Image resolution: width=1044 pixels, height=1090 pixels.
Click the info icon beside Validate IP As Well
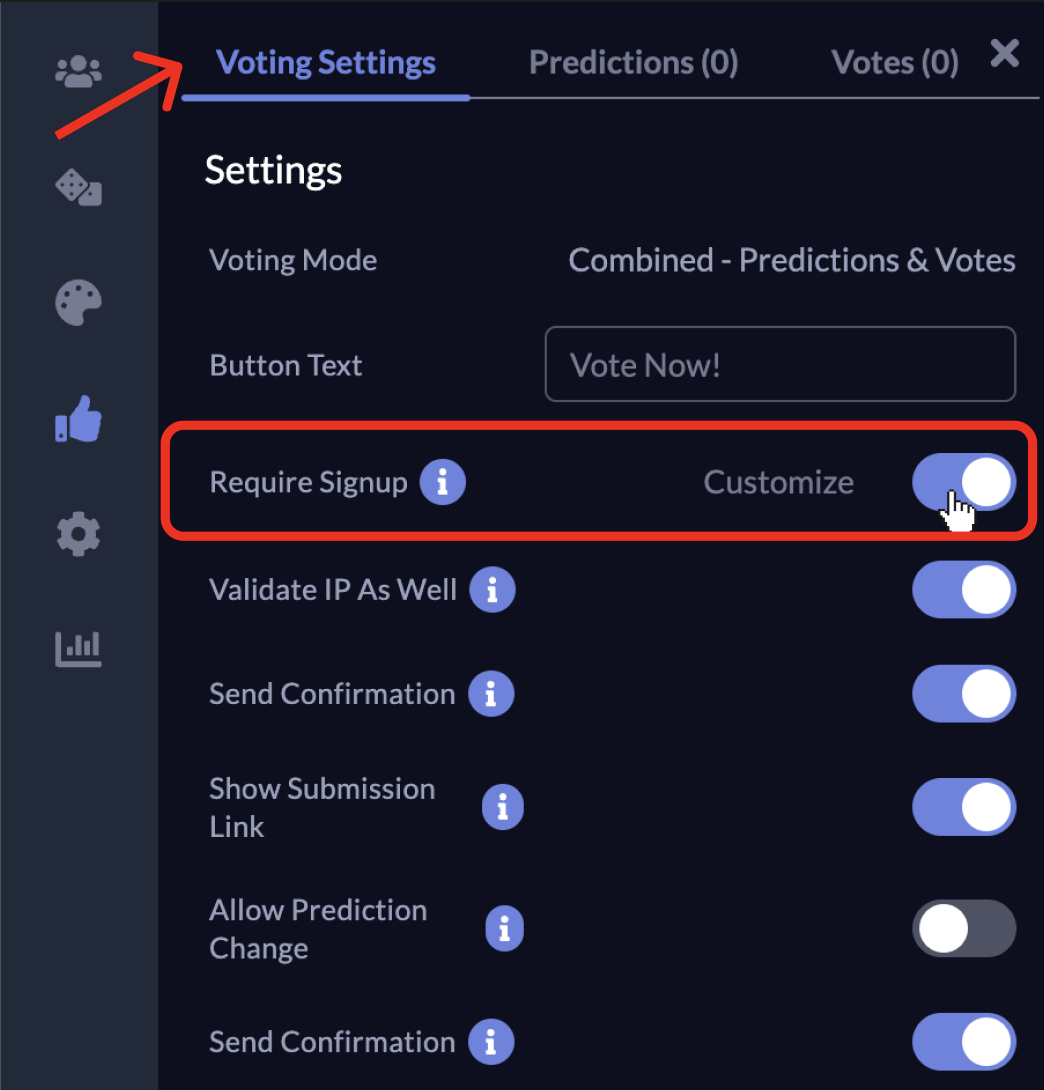(x=492, y=590)
